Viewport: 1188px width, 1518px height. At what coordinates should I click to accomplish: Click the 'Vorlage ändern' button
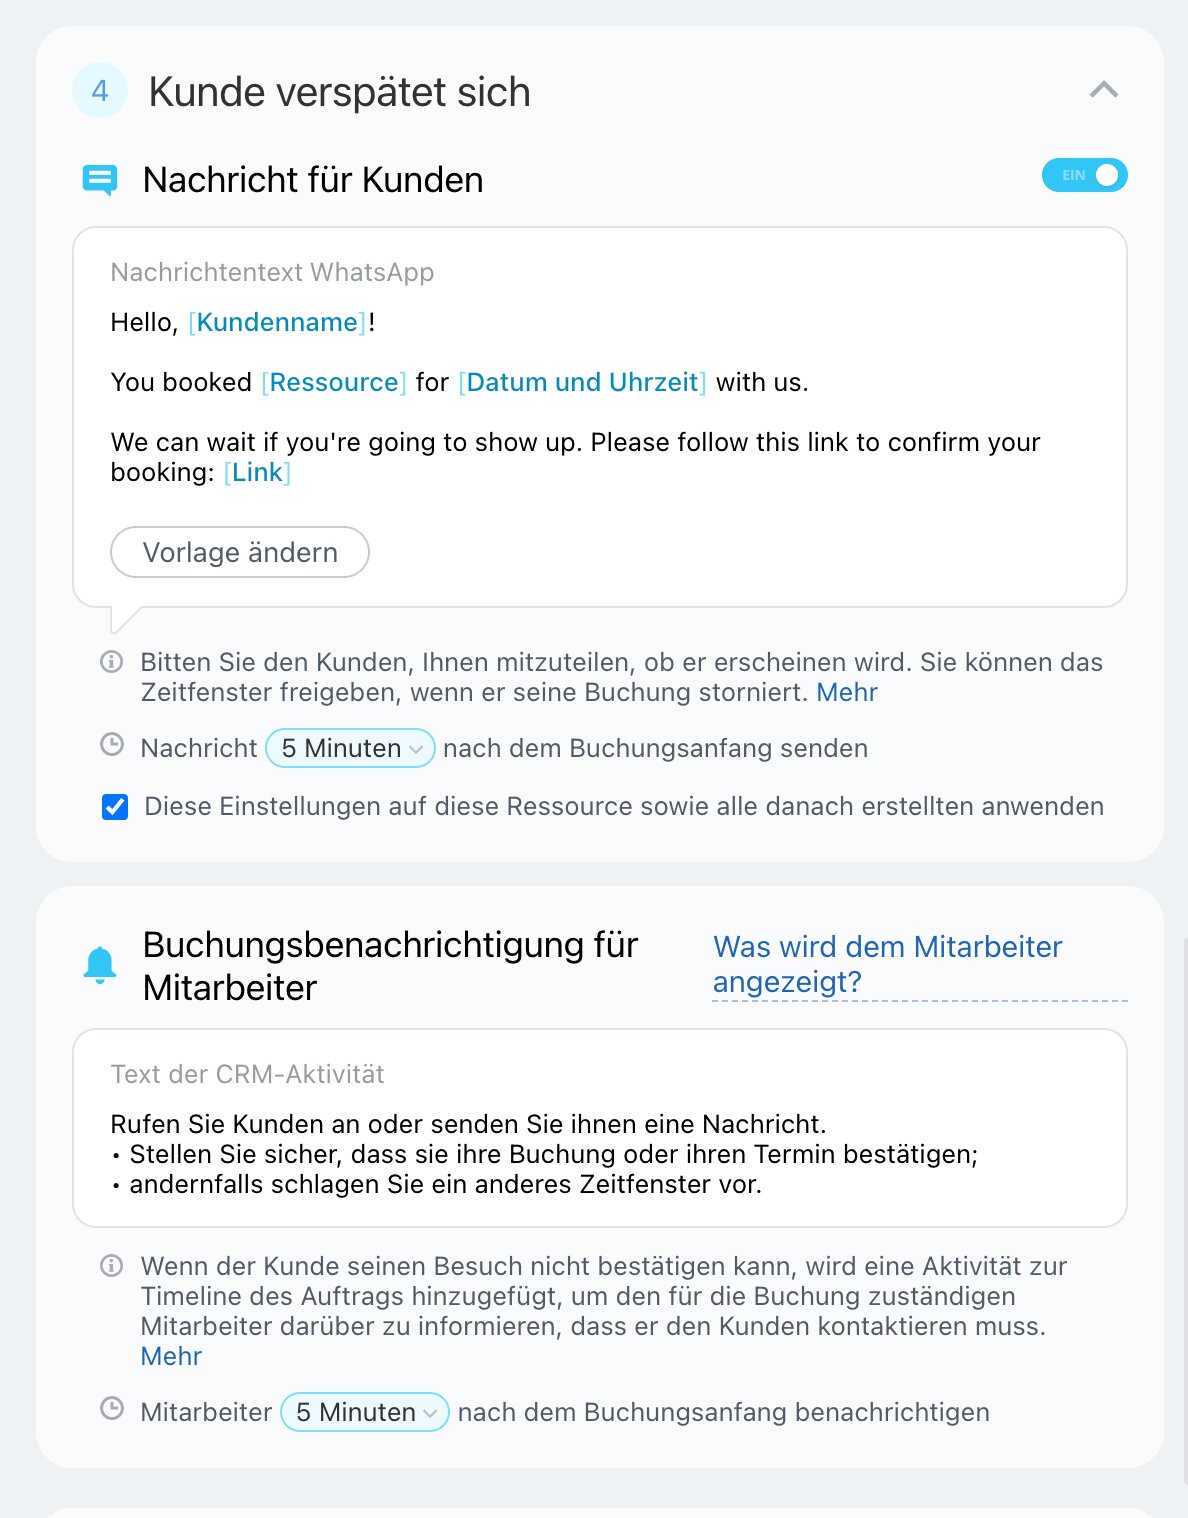pyautogui.click(x=240, y=552)
